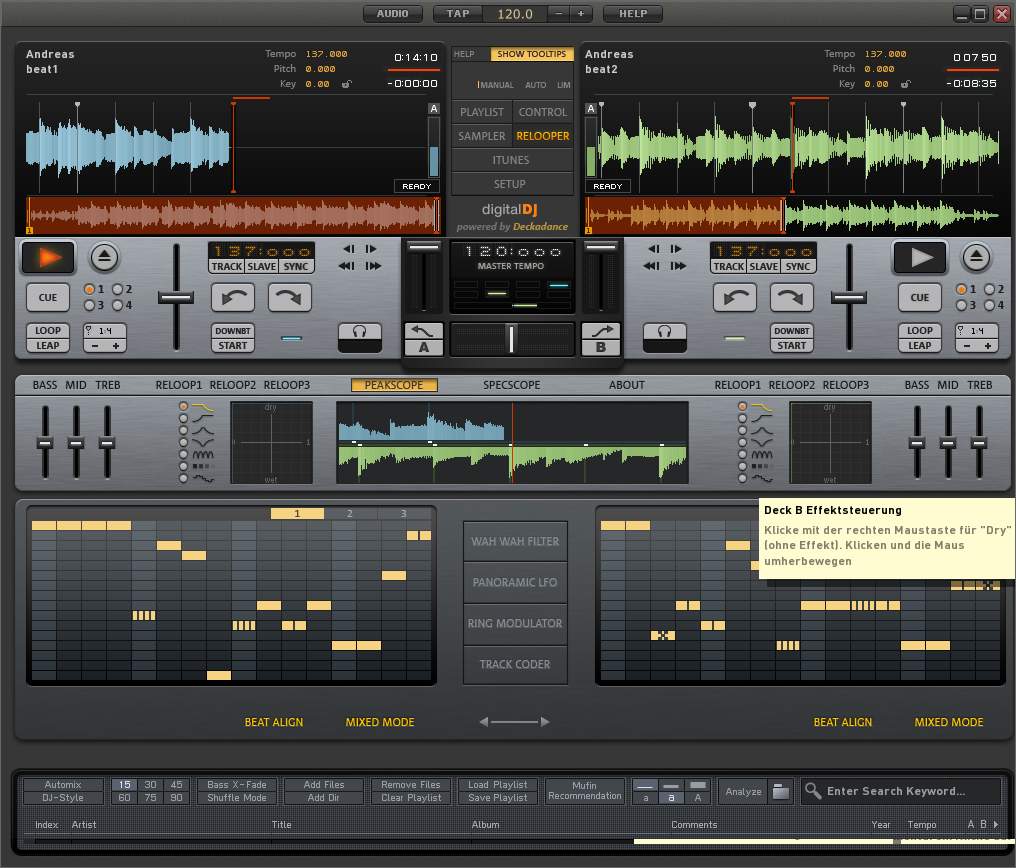
Task: Fast forward Deck A track
Action: tap(374, 266)
